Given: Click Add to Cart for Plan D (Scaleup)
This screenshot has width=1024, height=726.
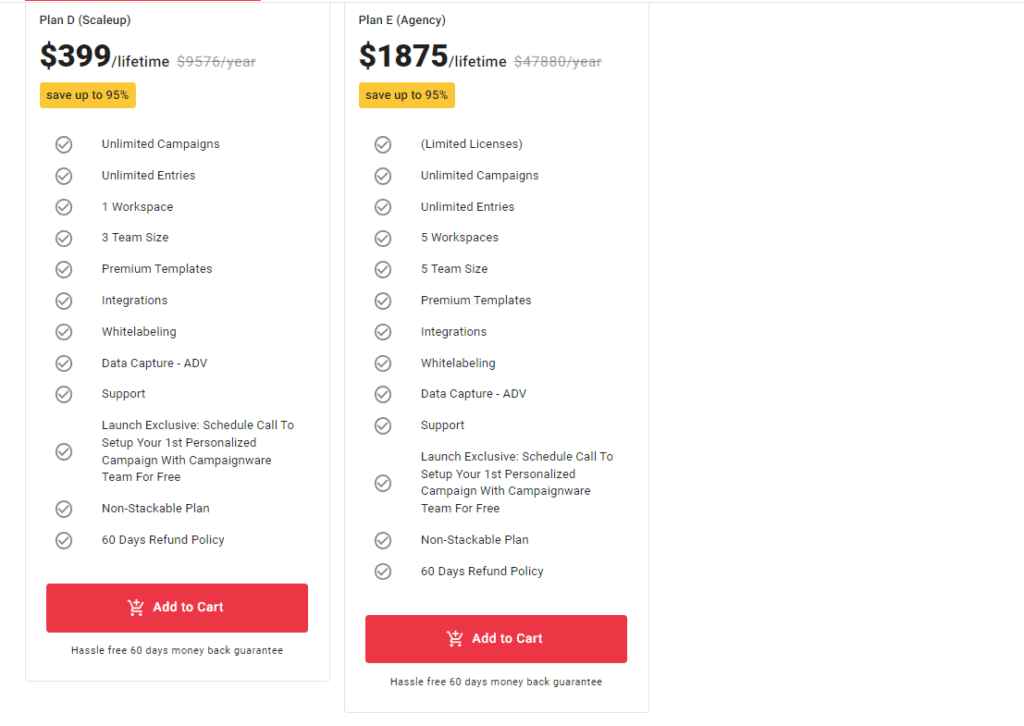Looking at the screenshot, I should [176, 607].
